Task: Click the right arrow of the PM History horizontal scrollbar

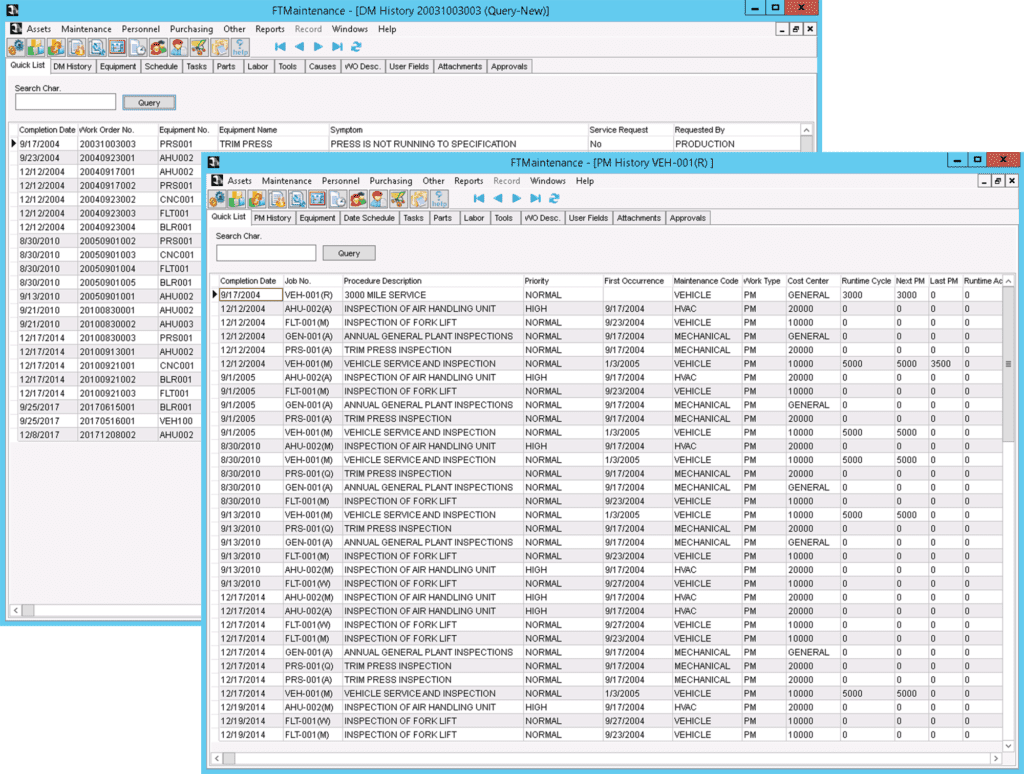Action: pyautogui.click(x=995, y=758)
